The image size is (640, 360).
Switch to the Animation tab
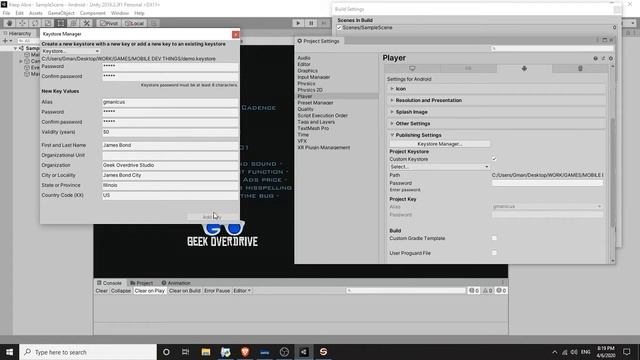tap(176, 283)
